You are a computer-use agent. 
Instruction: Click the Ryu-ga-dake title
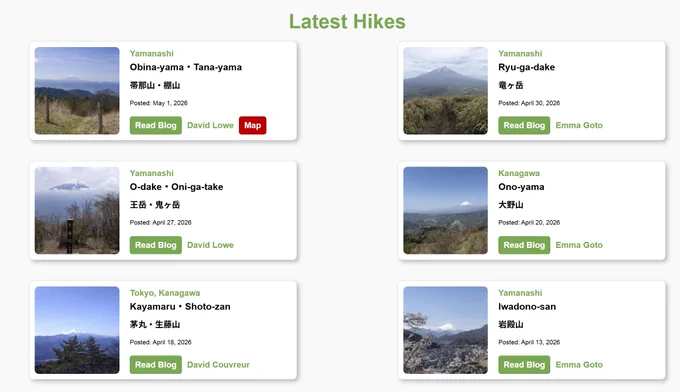526,67
